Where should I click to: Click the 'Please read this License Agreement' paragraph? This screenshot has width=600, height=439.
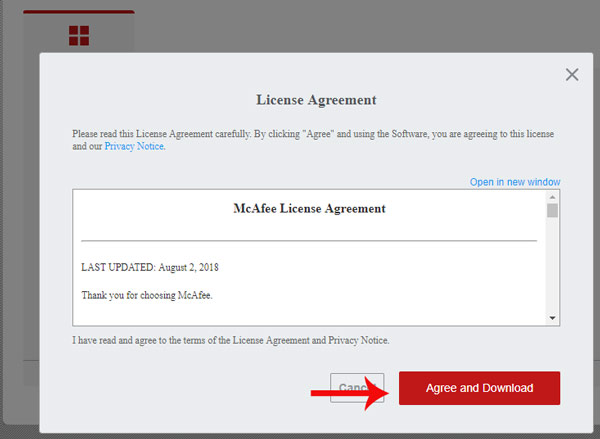click(313, 140)
